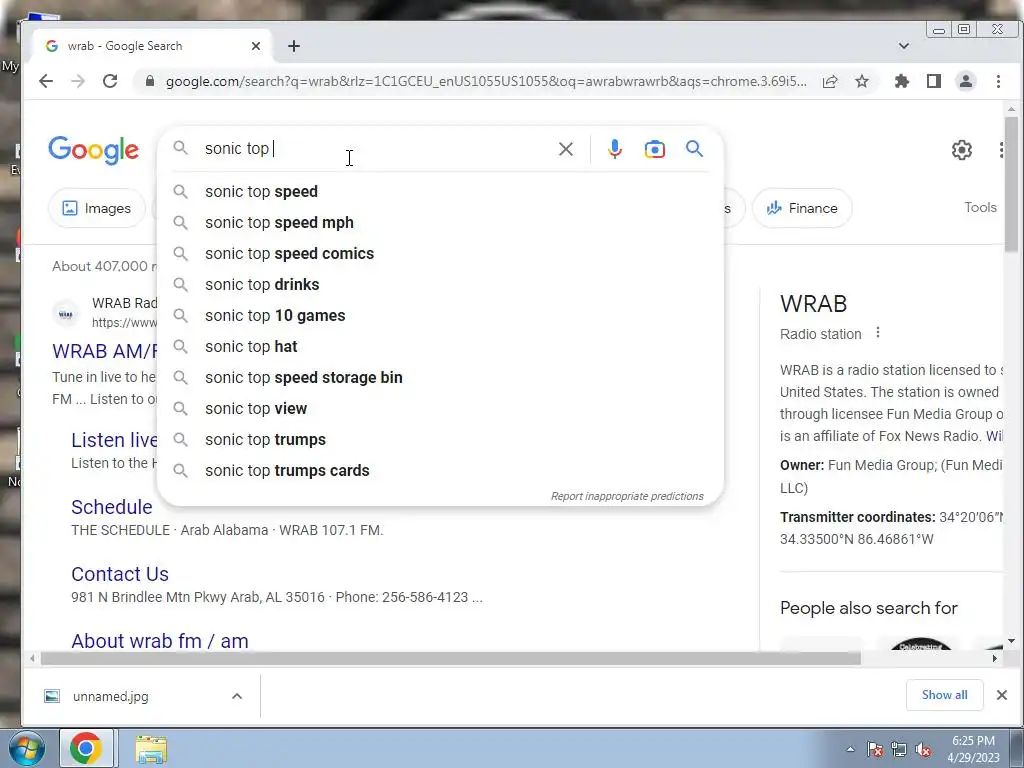
Task: Click the horizontal page scrollbar
Action: click(x=451, y=658)
